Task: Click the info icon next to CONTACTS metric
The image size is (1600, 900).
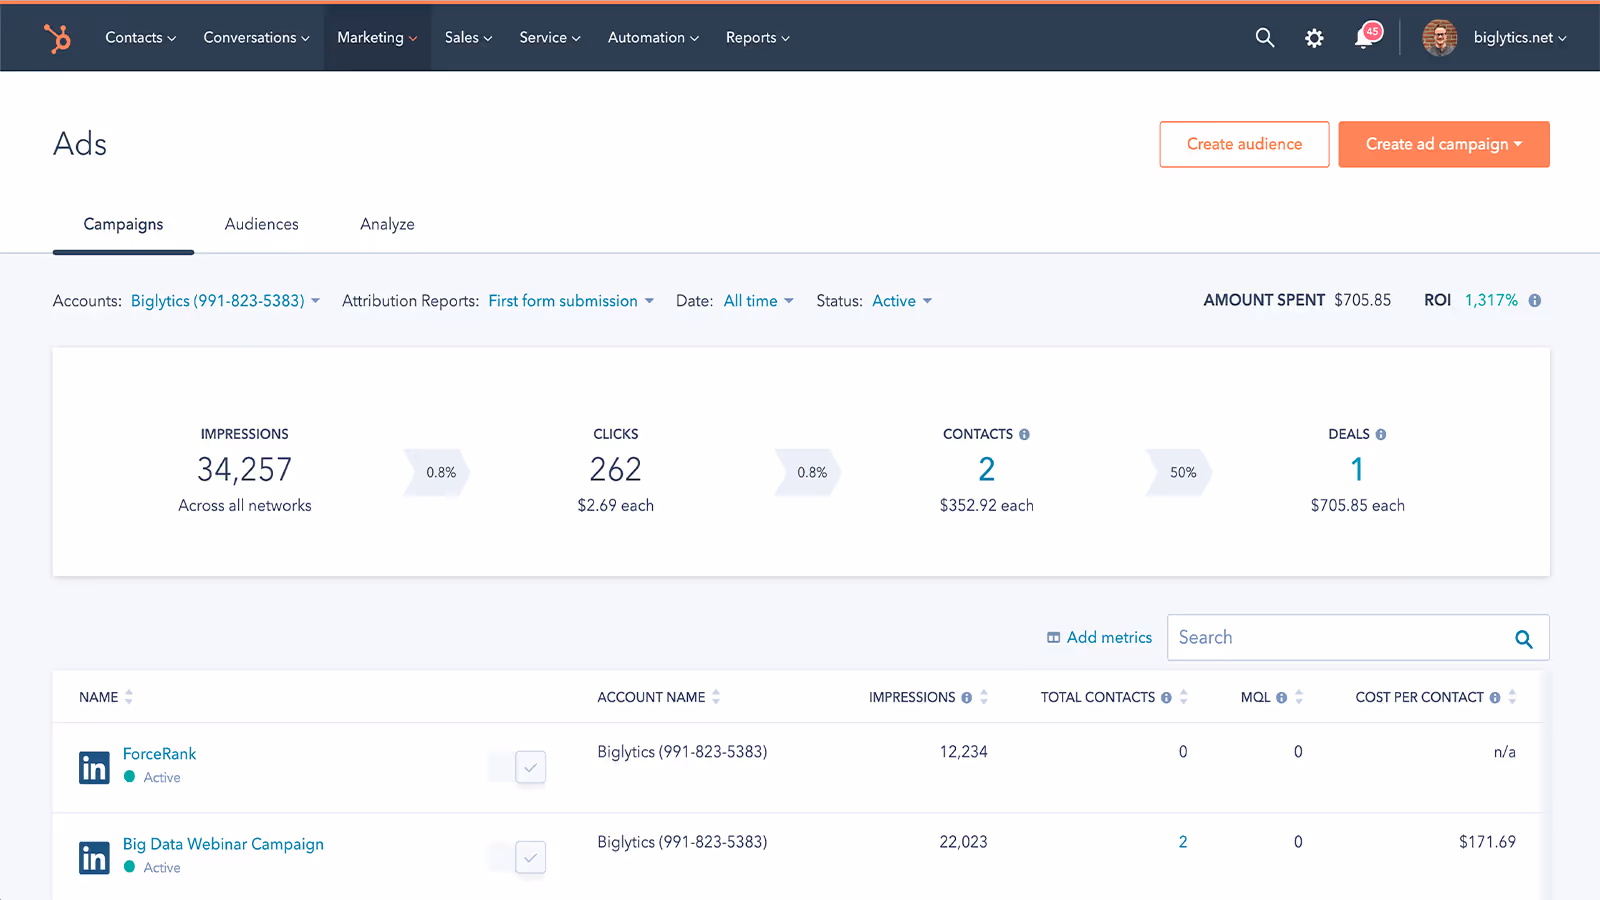Action: pyautogui.click(x=1024, y=434)
